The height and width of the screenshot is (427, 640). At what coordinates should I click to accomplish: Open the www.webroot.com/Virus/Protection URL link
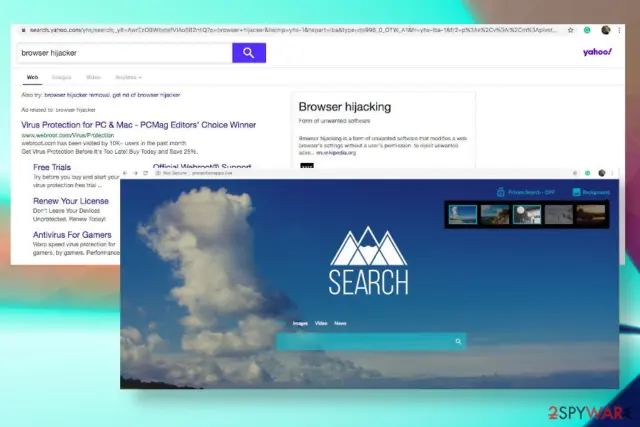(68, 135)
